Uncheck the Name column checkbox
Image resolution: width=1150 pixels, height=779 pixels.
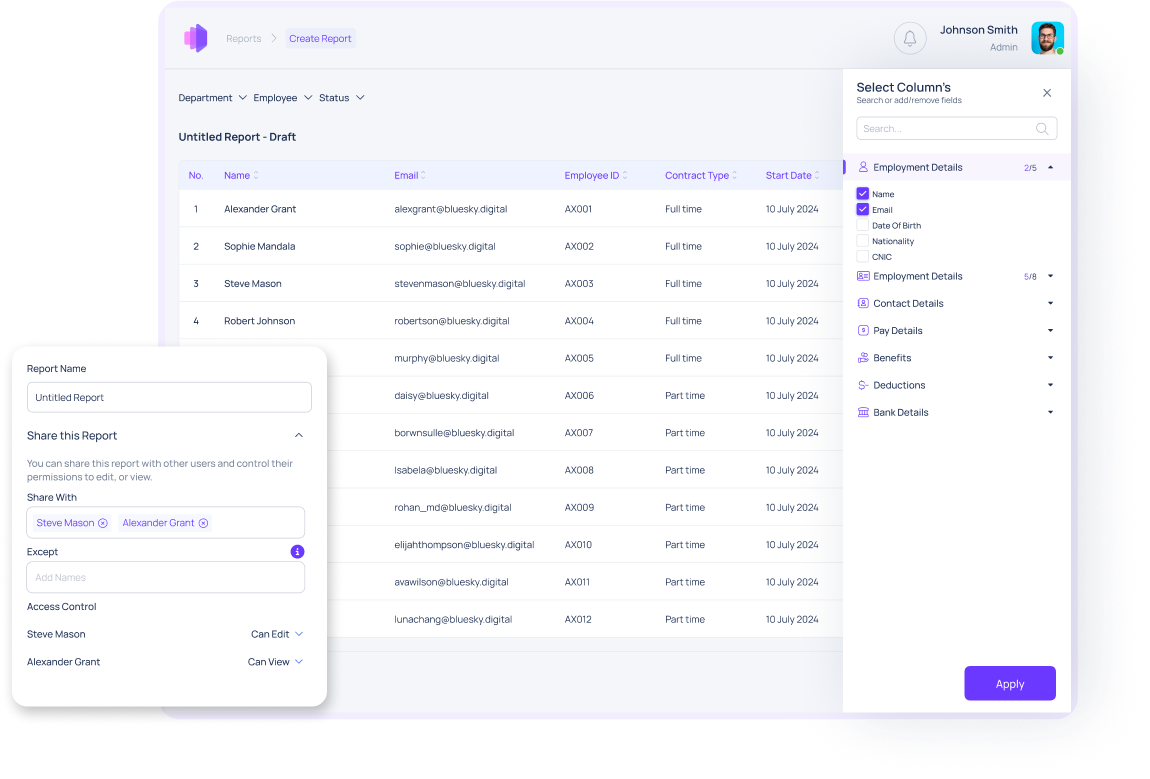(x=863, y=194)
